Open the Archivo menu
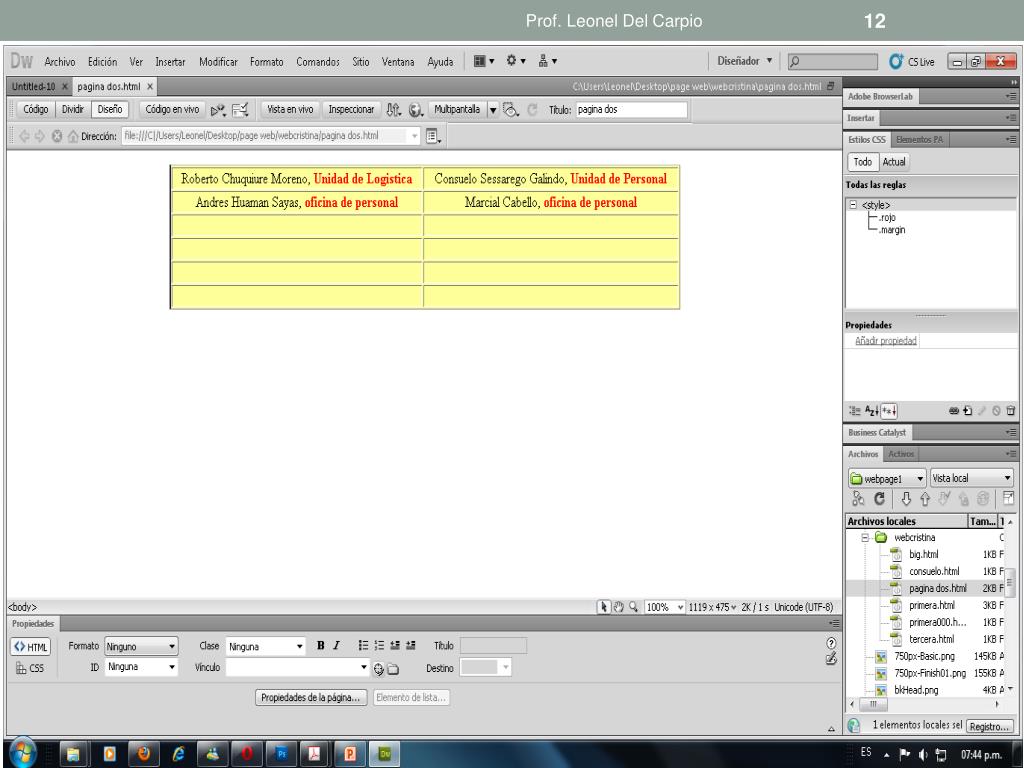Viewport: 1024px width, 768px height. click(x=59, y=62)
